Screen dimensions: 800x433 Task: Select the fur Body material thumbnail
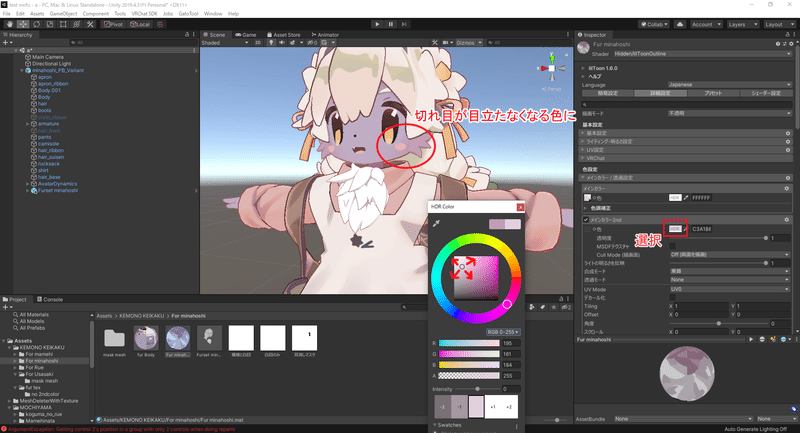[146, 338]
